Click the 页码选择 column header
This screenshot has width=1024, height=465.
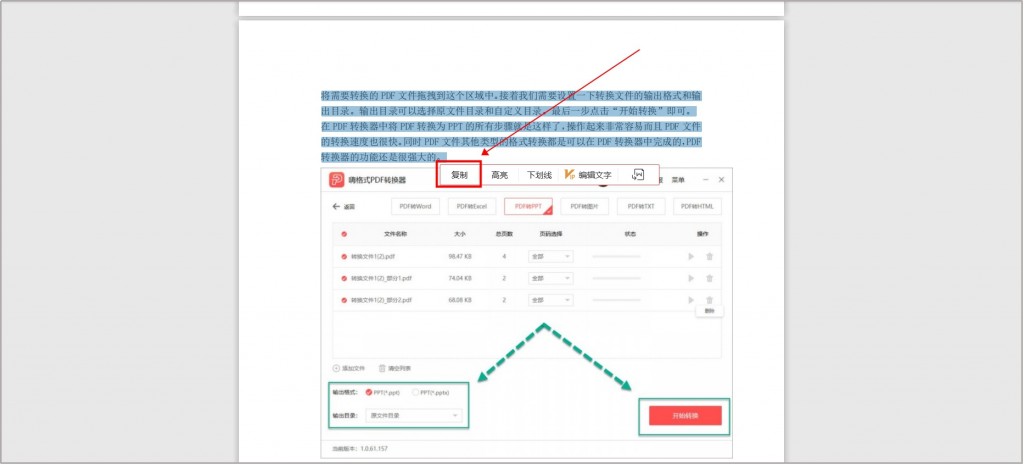pyautogui.click(x=551, y=234)
